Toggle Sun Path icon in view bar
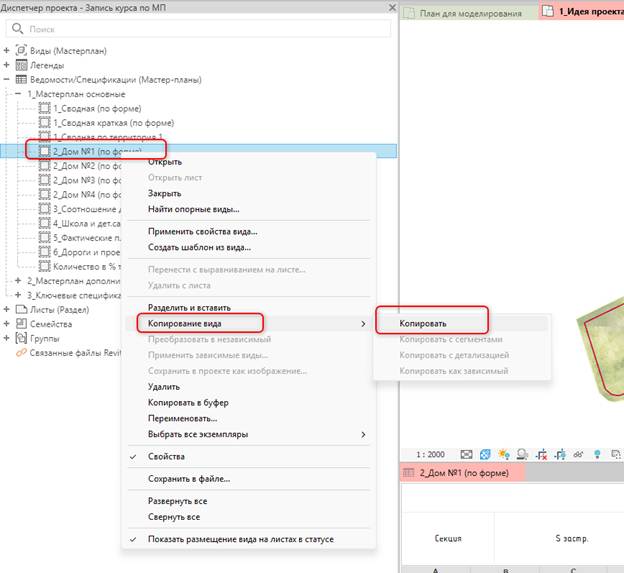This screenshot has width=624, height=573. [503, 454]
